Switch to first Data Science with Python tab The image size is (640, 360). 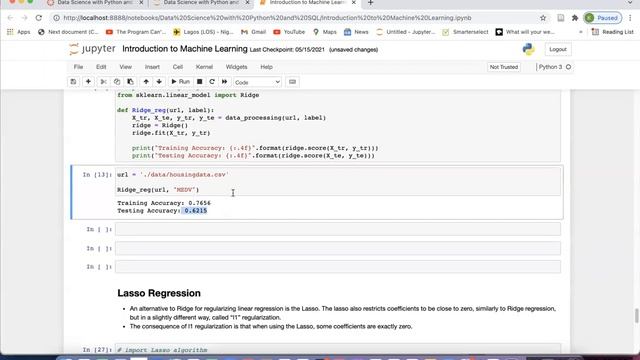point(96,3)
